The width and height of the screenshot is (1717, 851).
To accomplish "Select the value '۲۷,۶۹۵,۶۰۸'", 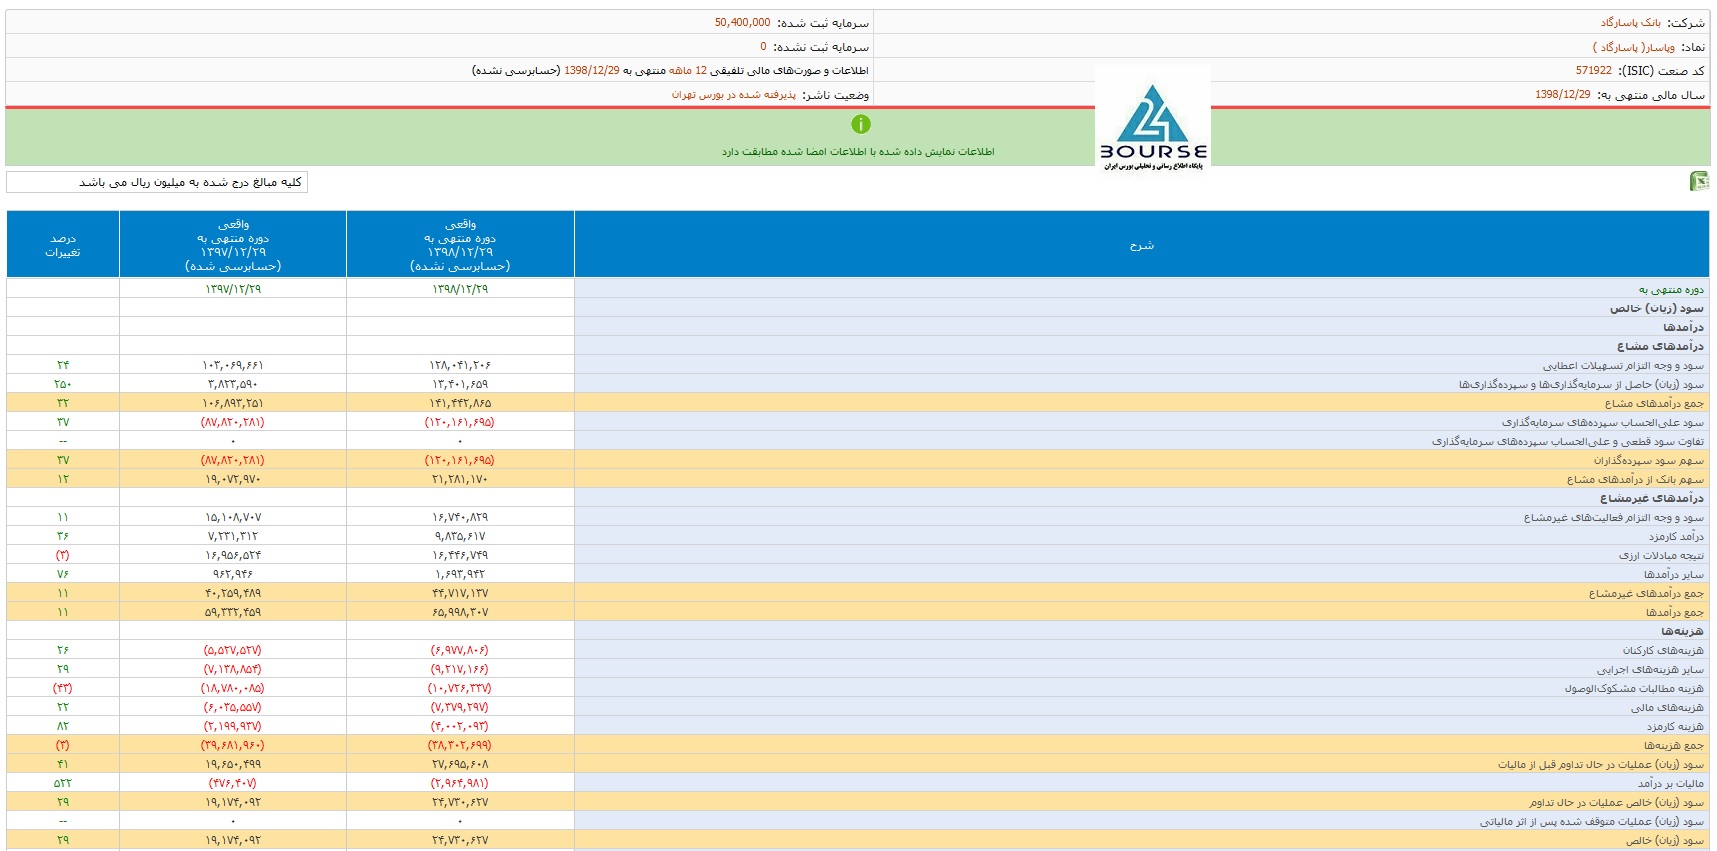I will pos(460,764).
